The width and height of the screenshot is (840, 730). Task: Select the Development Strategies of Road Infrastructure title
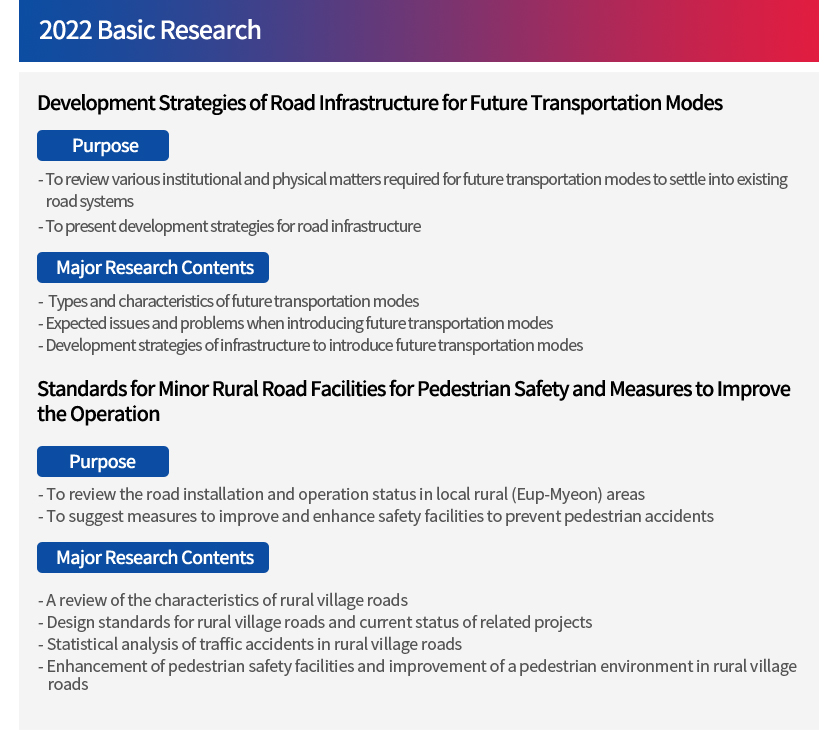pos(380,103)
